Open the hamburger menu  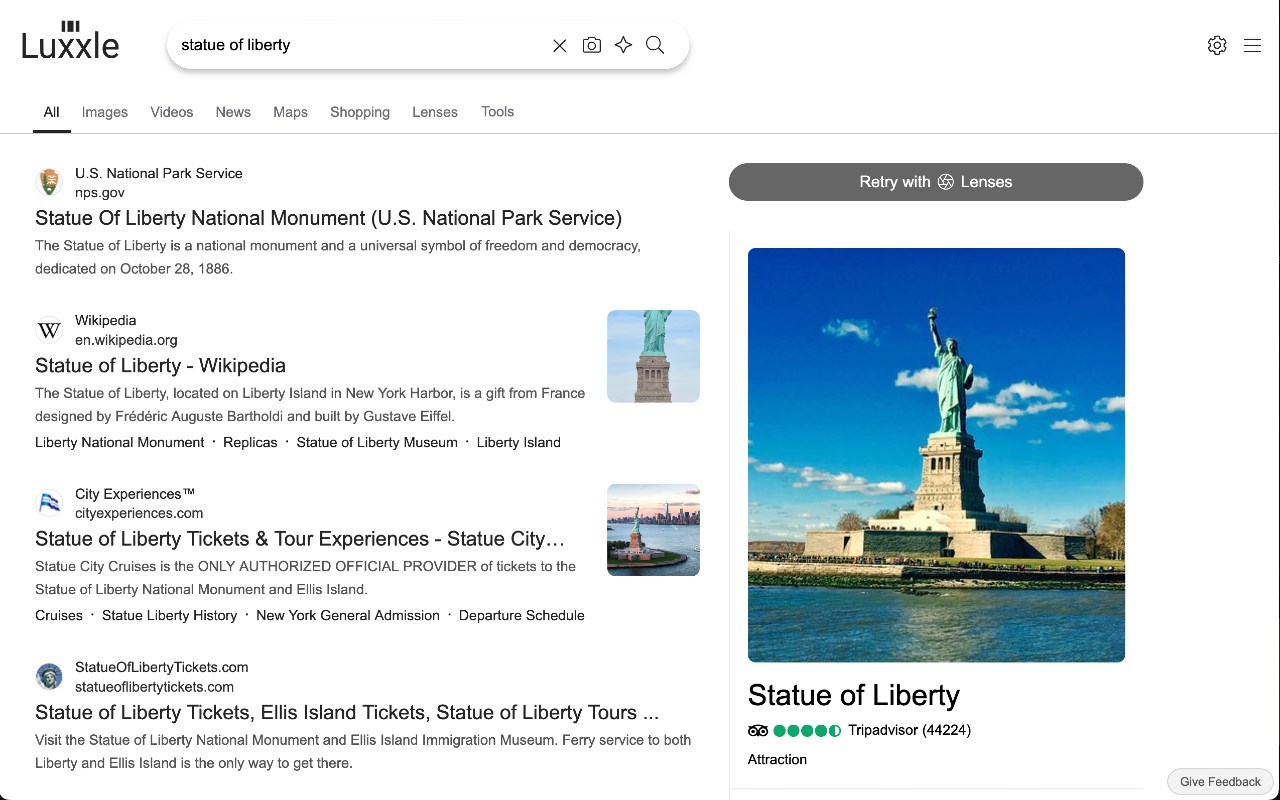coord(1252,45)
